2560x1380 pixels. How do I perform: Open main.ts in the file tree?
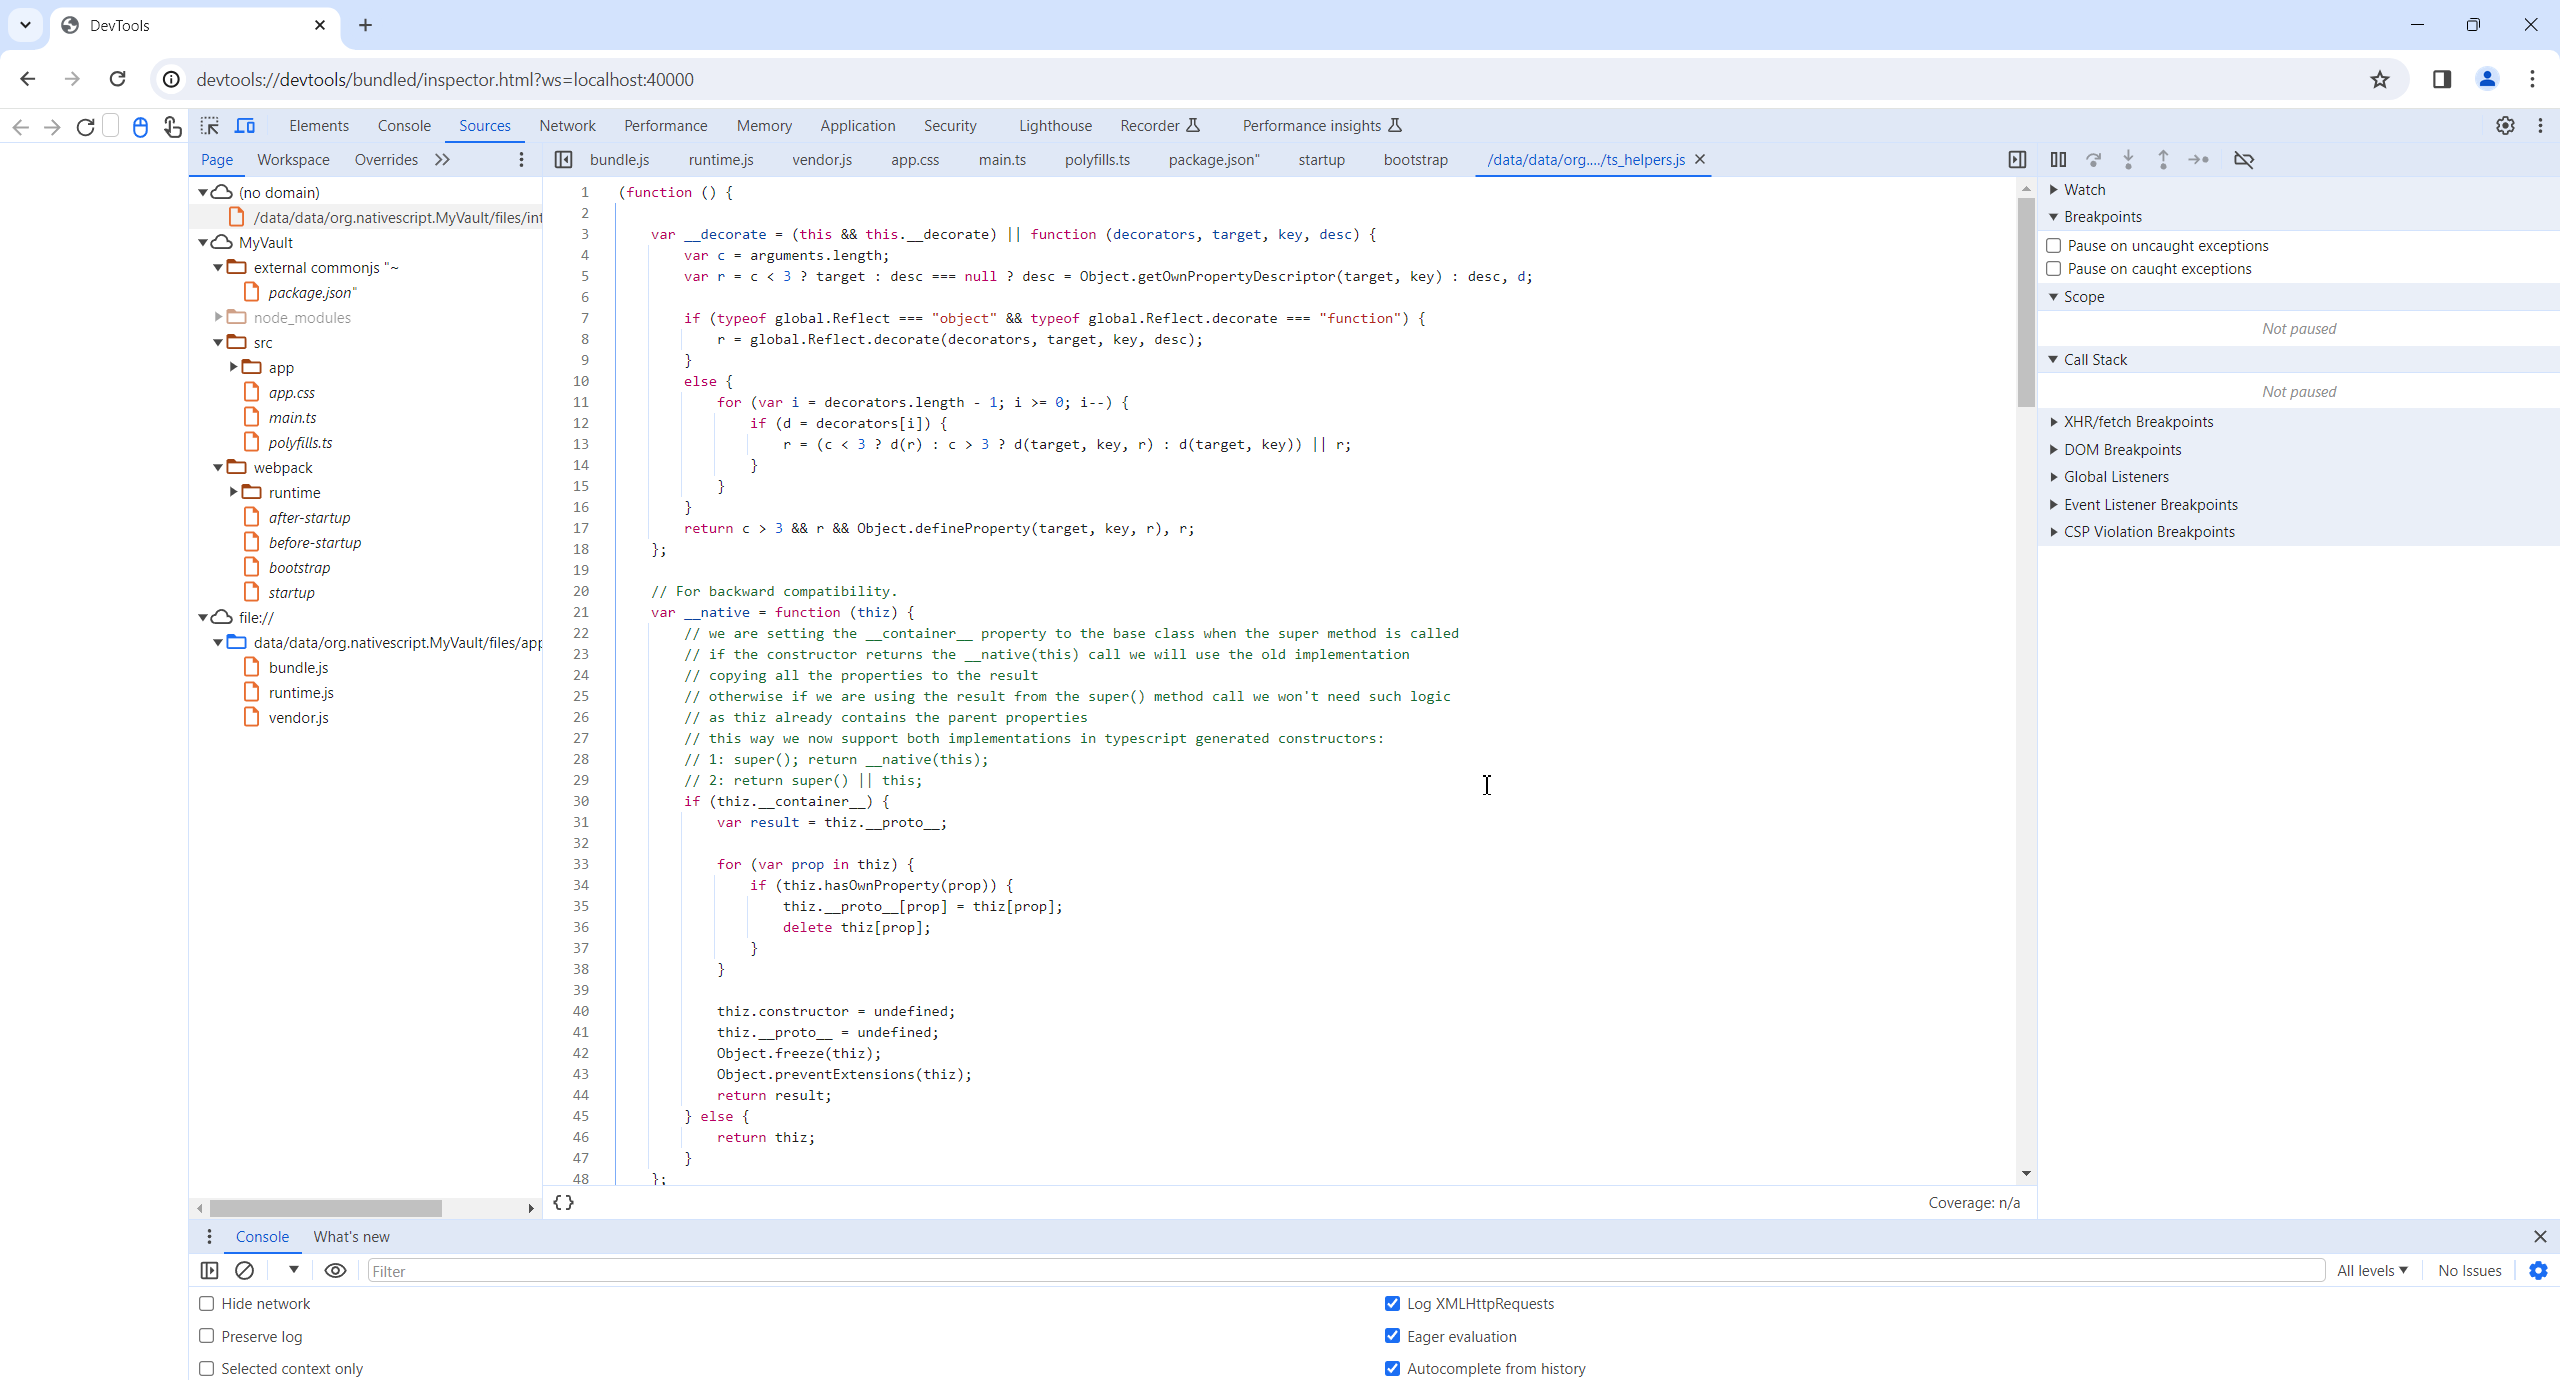[292, 418]
